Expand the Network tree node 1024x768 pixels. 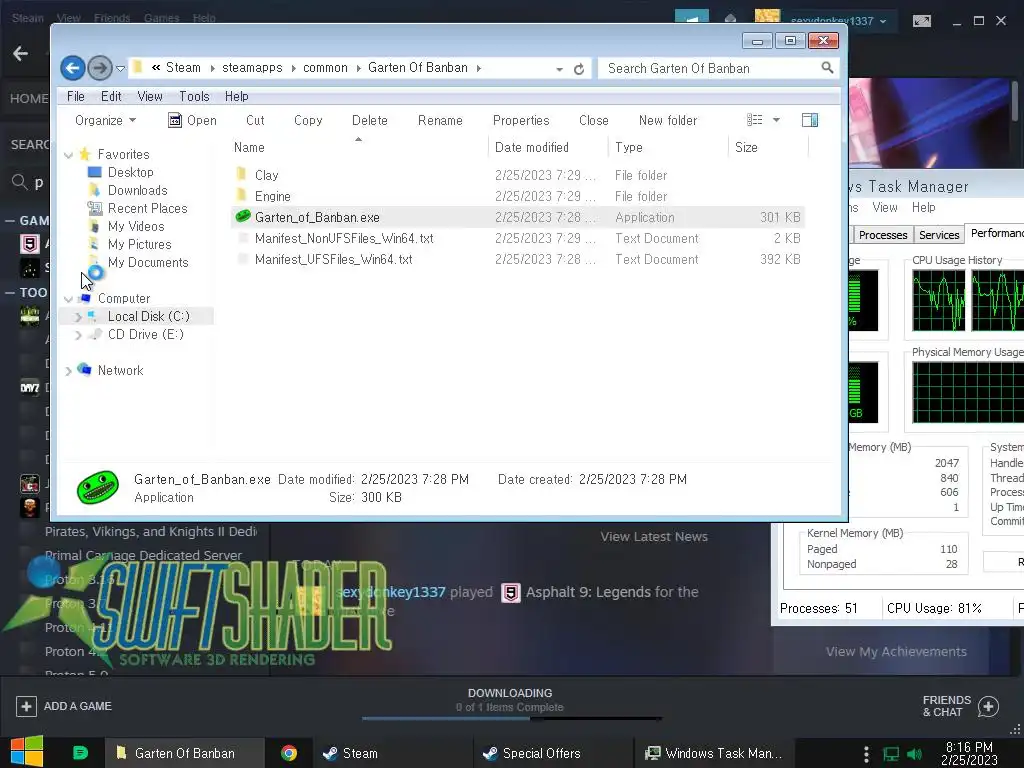point(68,371)
